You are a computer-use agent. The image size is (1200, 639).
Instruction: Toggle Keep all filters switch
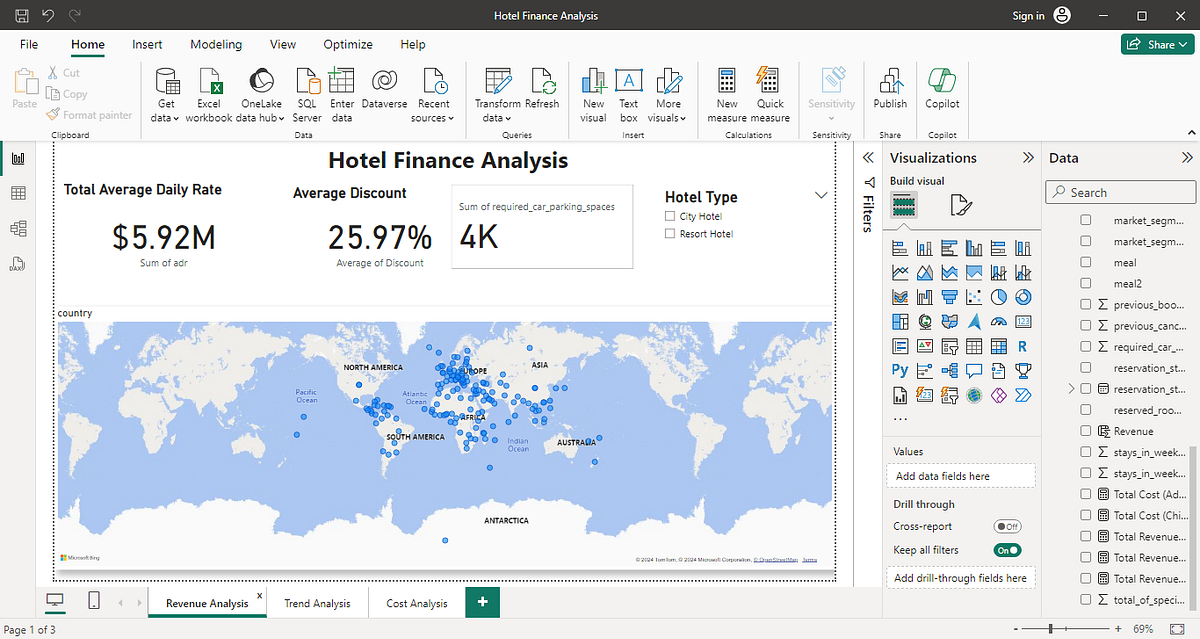(1006, 550)
